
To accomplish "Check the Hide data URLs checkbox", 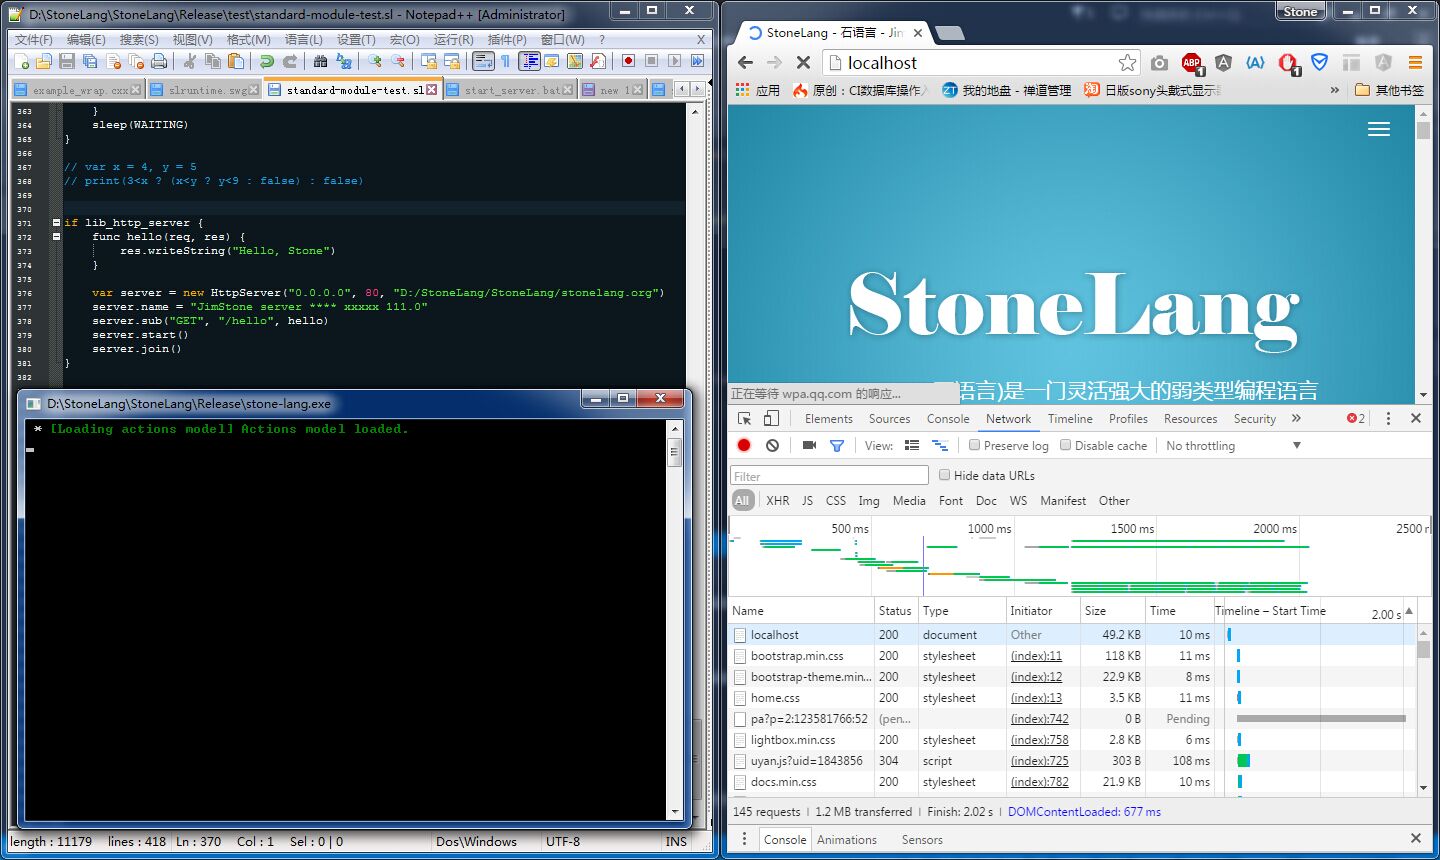I will click(944, 475).
